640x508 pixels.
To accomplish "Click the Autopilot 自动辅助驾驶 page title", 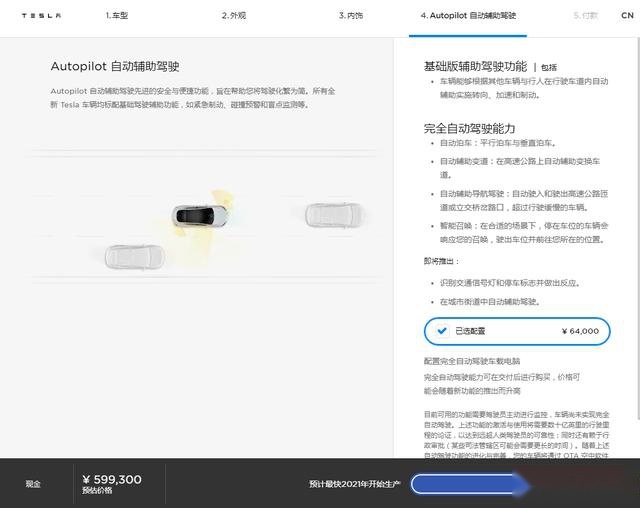I will 115,66.
